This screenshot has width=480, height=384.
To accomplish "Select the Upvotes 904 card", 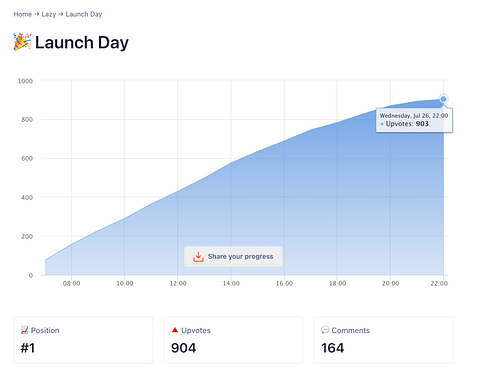I will coord(233,340).
